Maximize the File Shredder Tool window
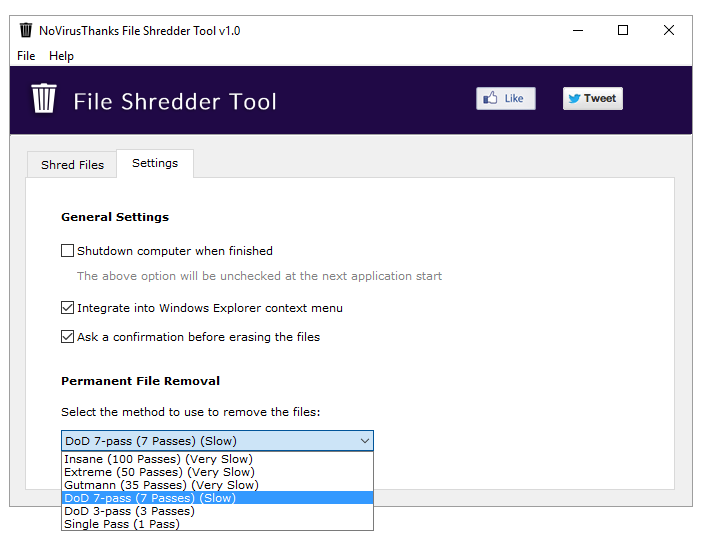This screenshot has height=550, width=720. (x=623, y=30)
